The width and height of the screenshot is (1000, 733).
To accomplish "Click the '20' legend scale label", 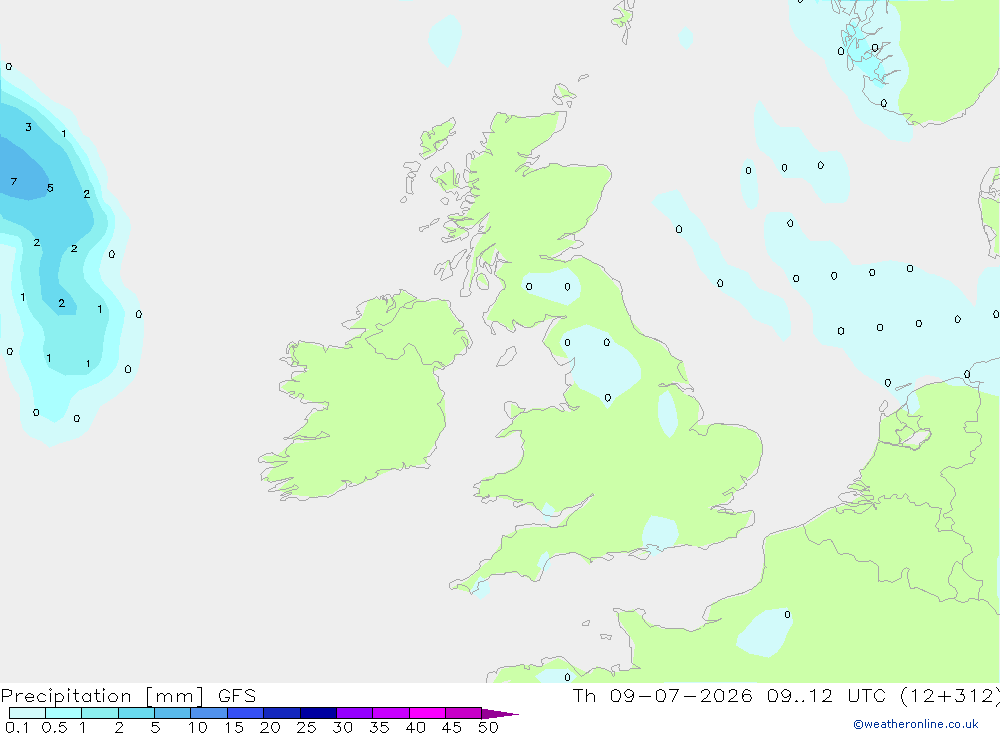I will tap(270, 727).
